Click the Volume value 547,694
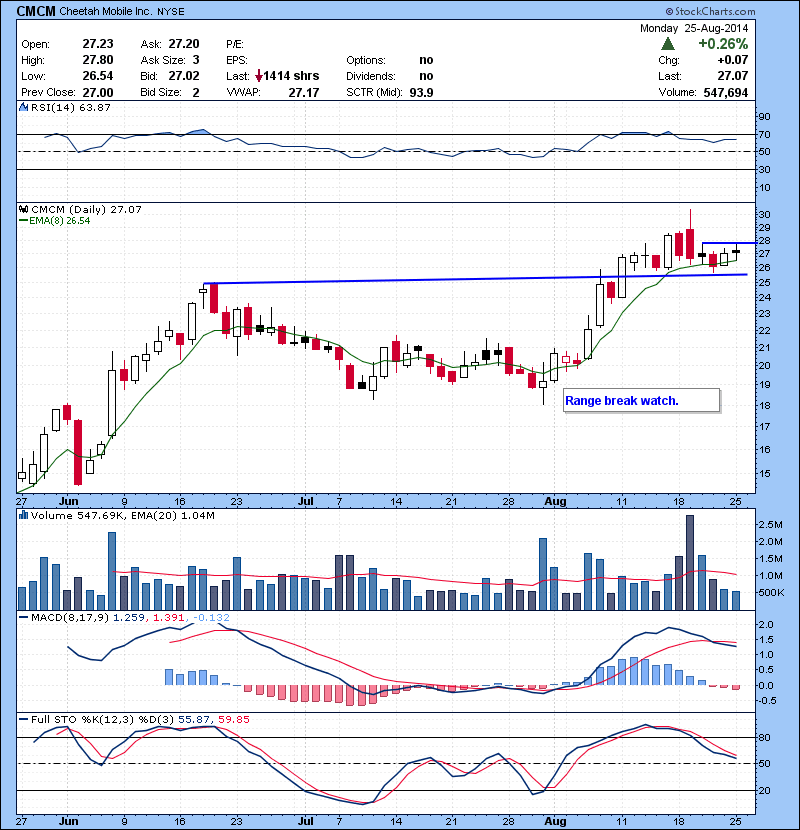800x830 pixels. pos(726,93)
